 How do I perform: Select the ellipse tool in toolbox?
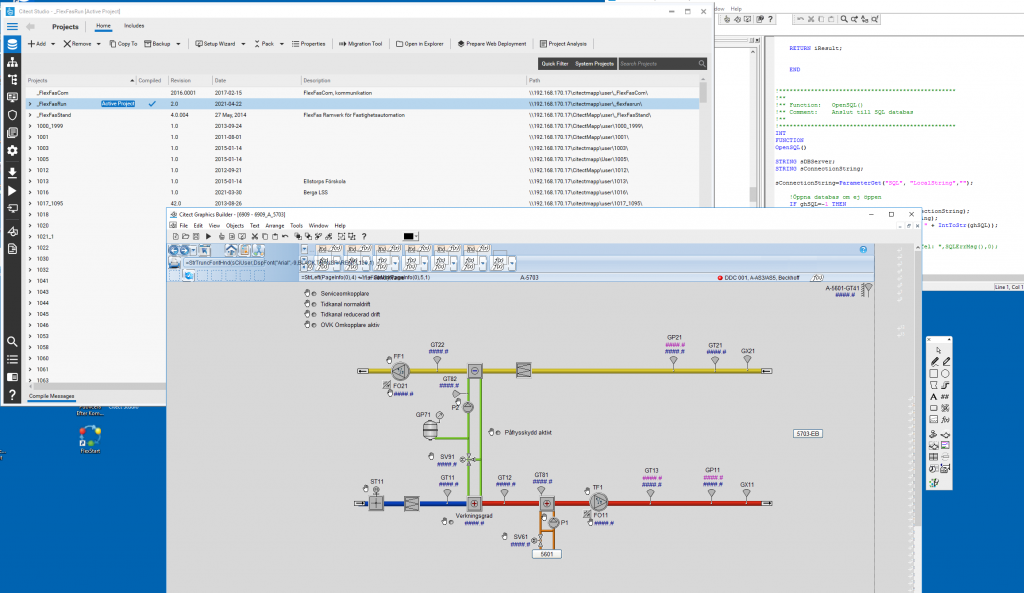coord(945,374)
